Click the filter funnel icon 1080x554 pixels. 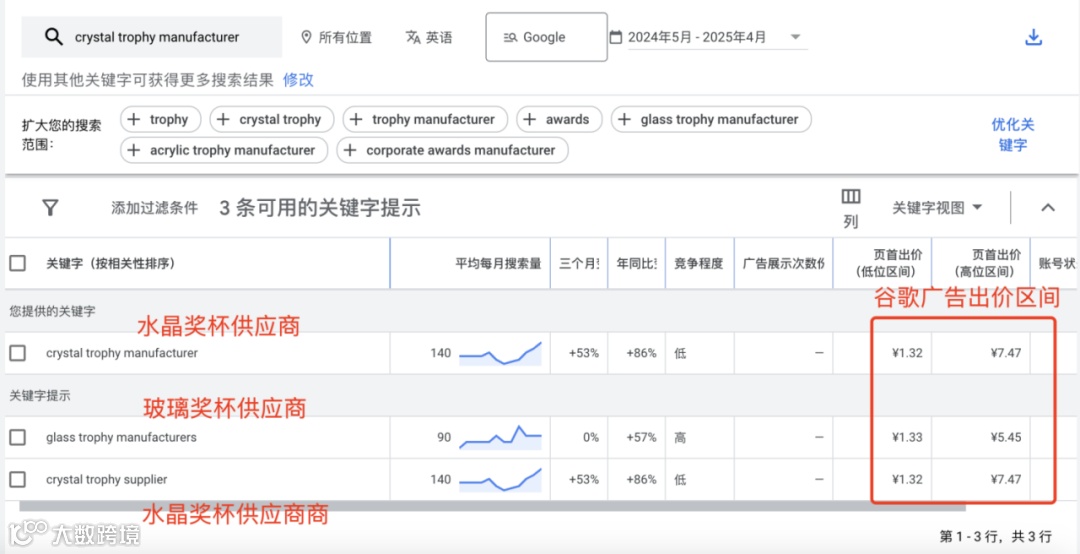click(50, 207)
